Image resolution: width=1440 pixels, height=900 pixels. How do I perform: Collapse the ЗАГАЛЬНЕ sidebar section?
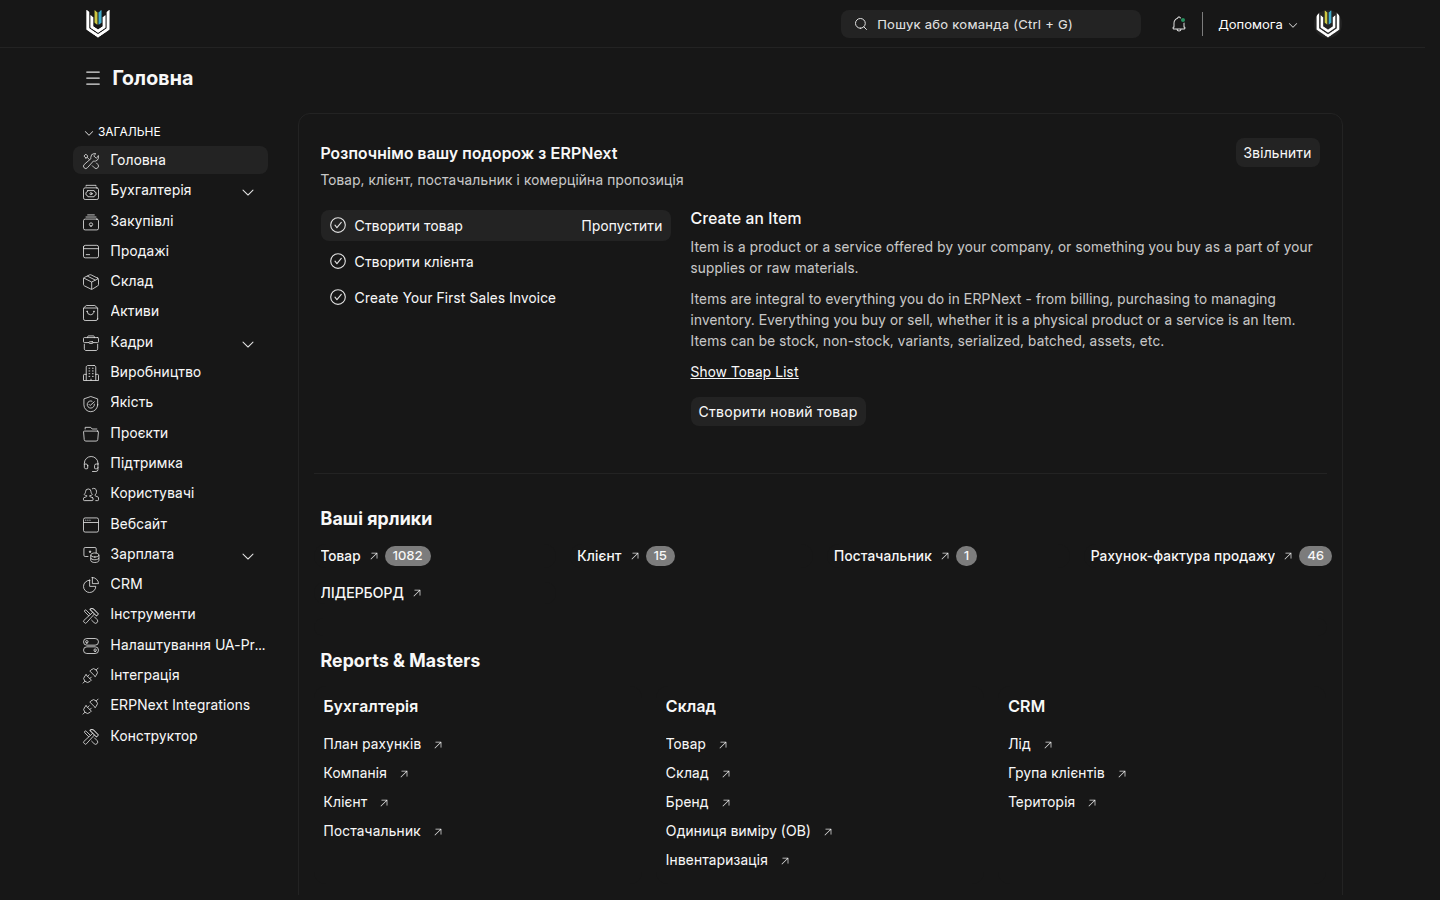point(122,132)
